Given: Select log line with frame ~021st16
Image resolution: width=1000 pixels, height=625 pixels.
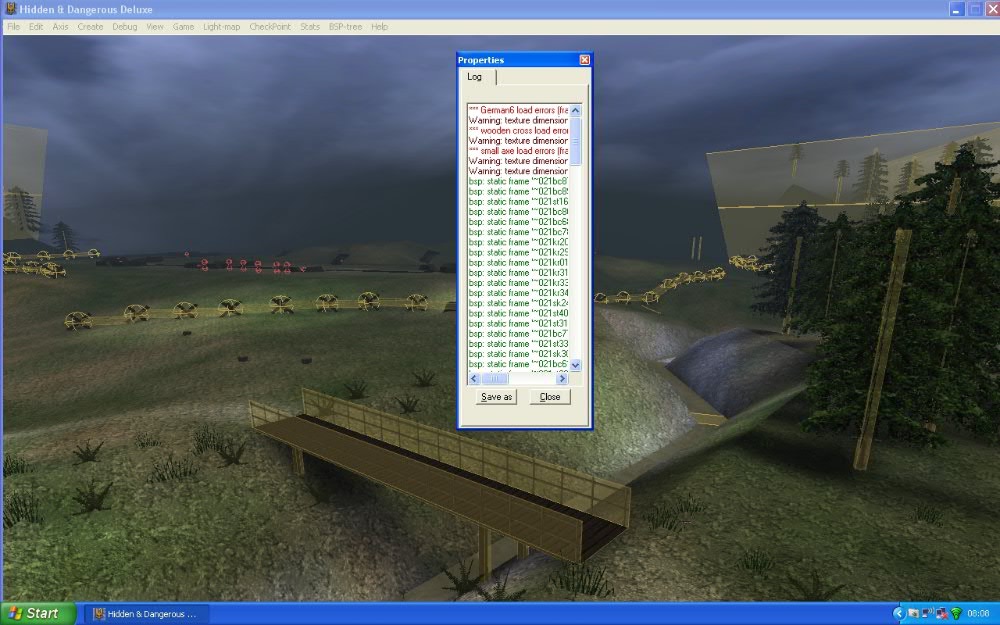Looking at the screenshot, I should click(518, 202).
